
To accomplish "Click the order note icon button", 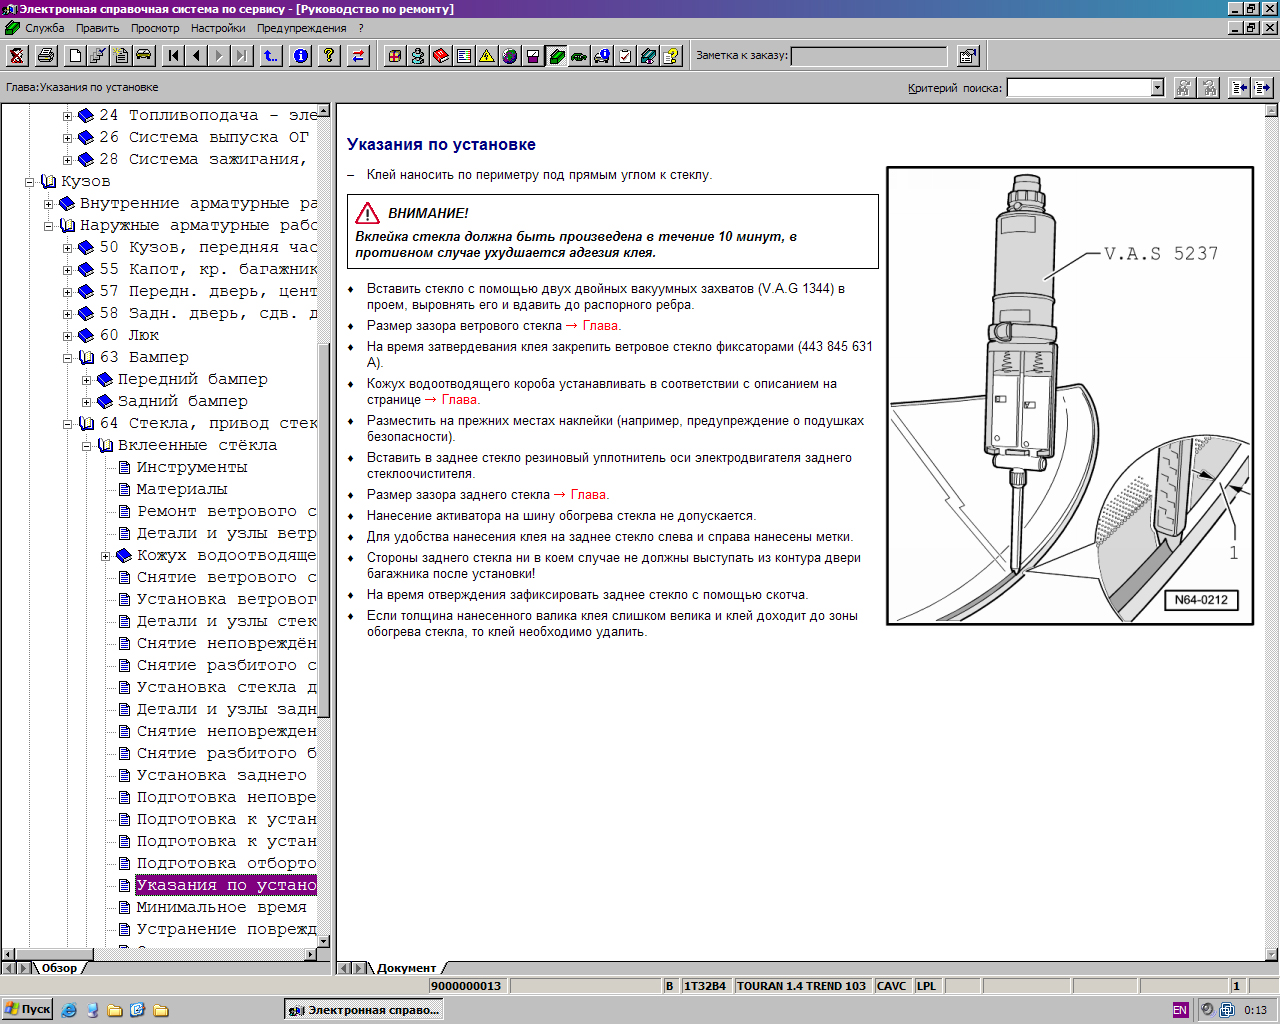I will point(967,56).
